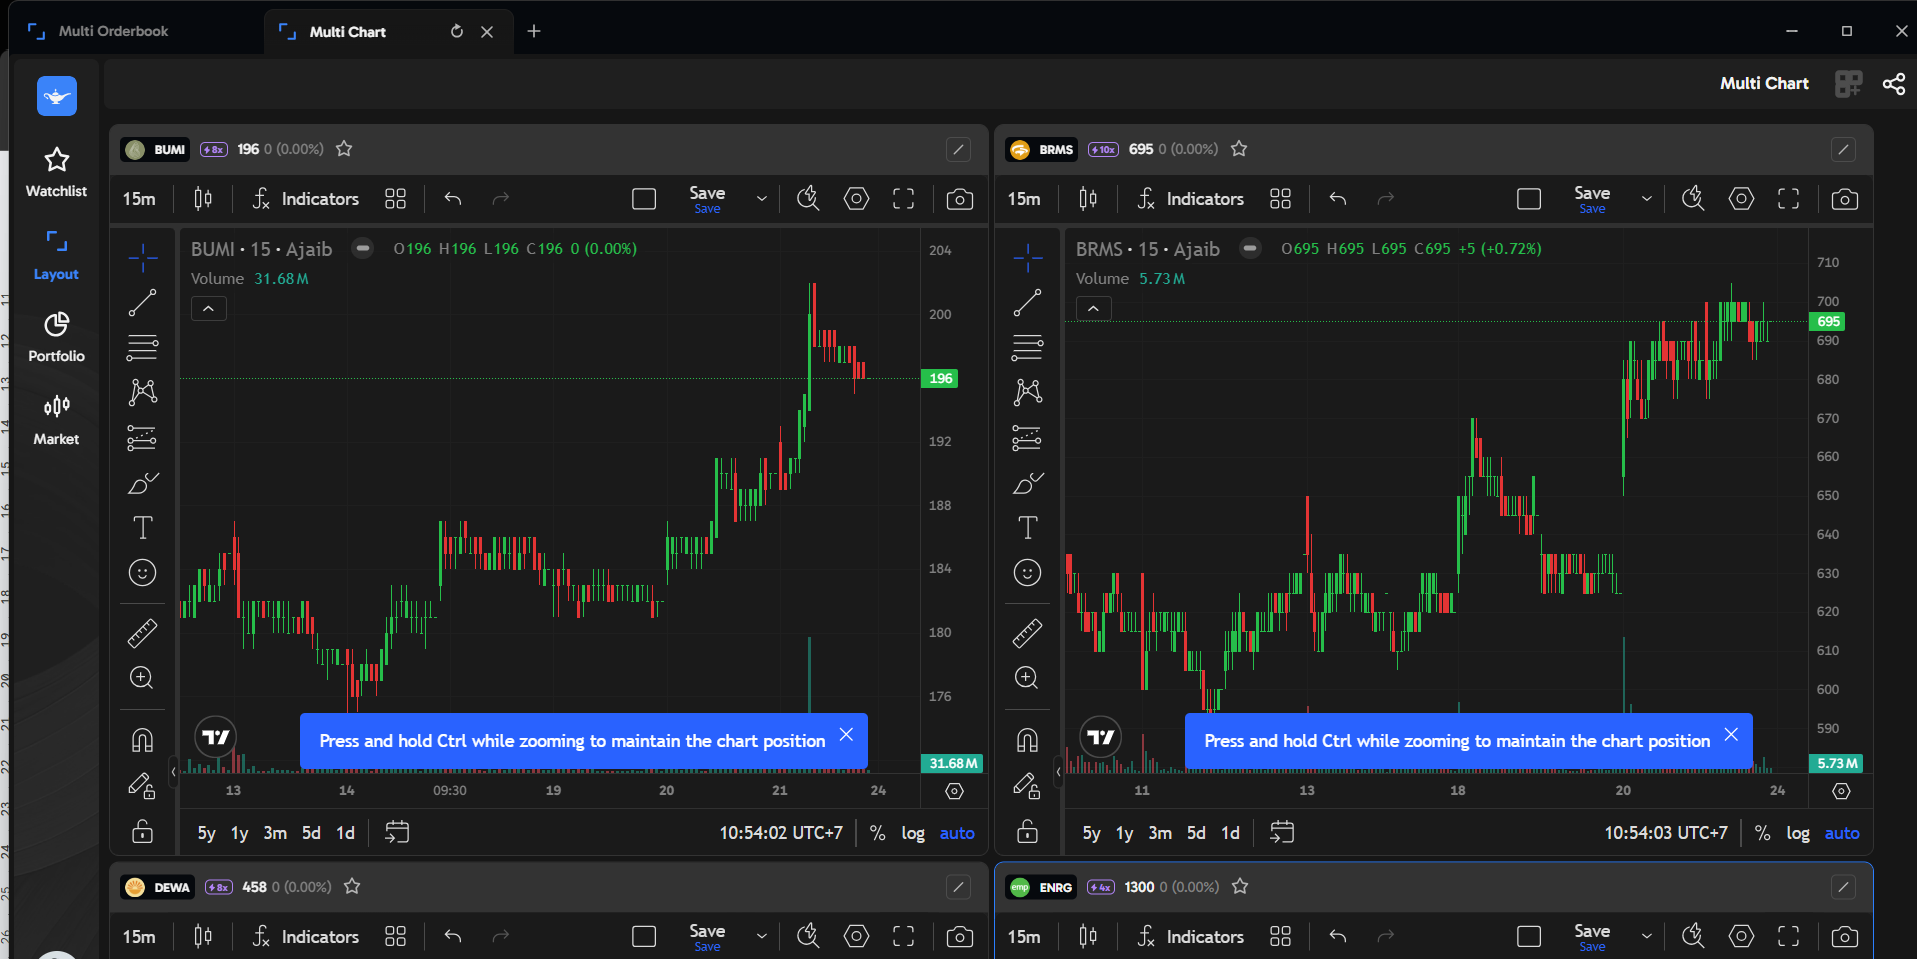
Task: Open the Layout sidebar section
Action: 56,255
